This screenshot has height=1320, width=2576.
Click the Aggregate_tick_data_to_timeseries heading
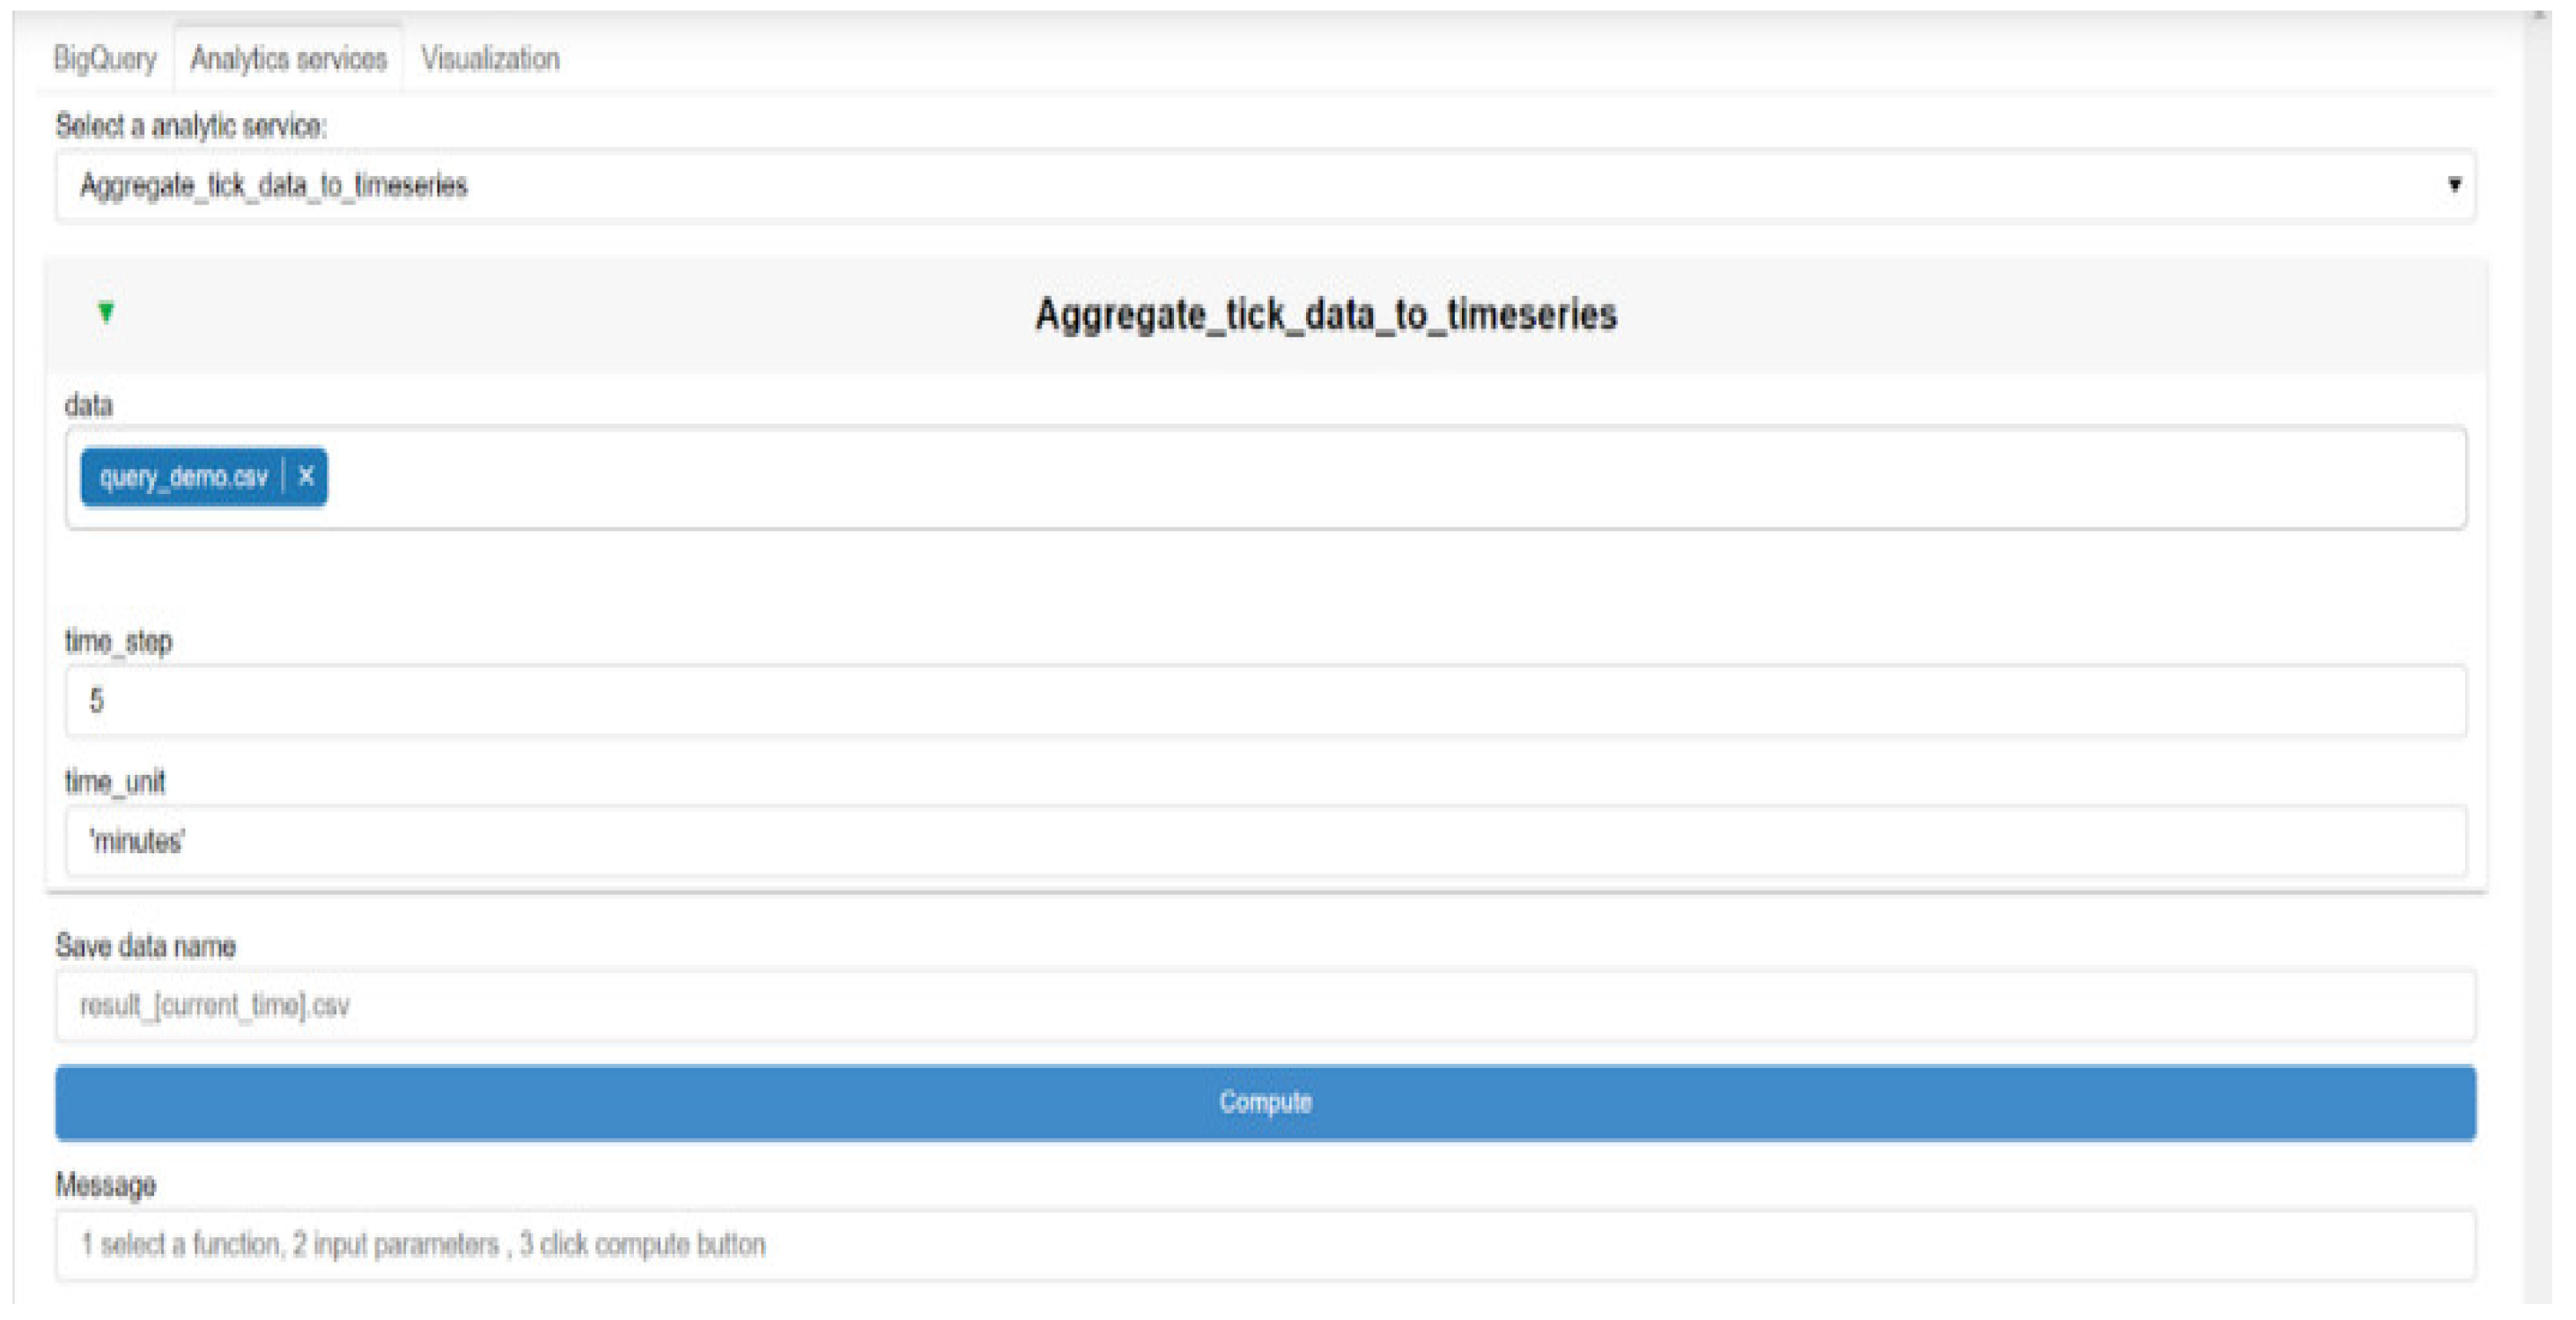pos(1327,314)
